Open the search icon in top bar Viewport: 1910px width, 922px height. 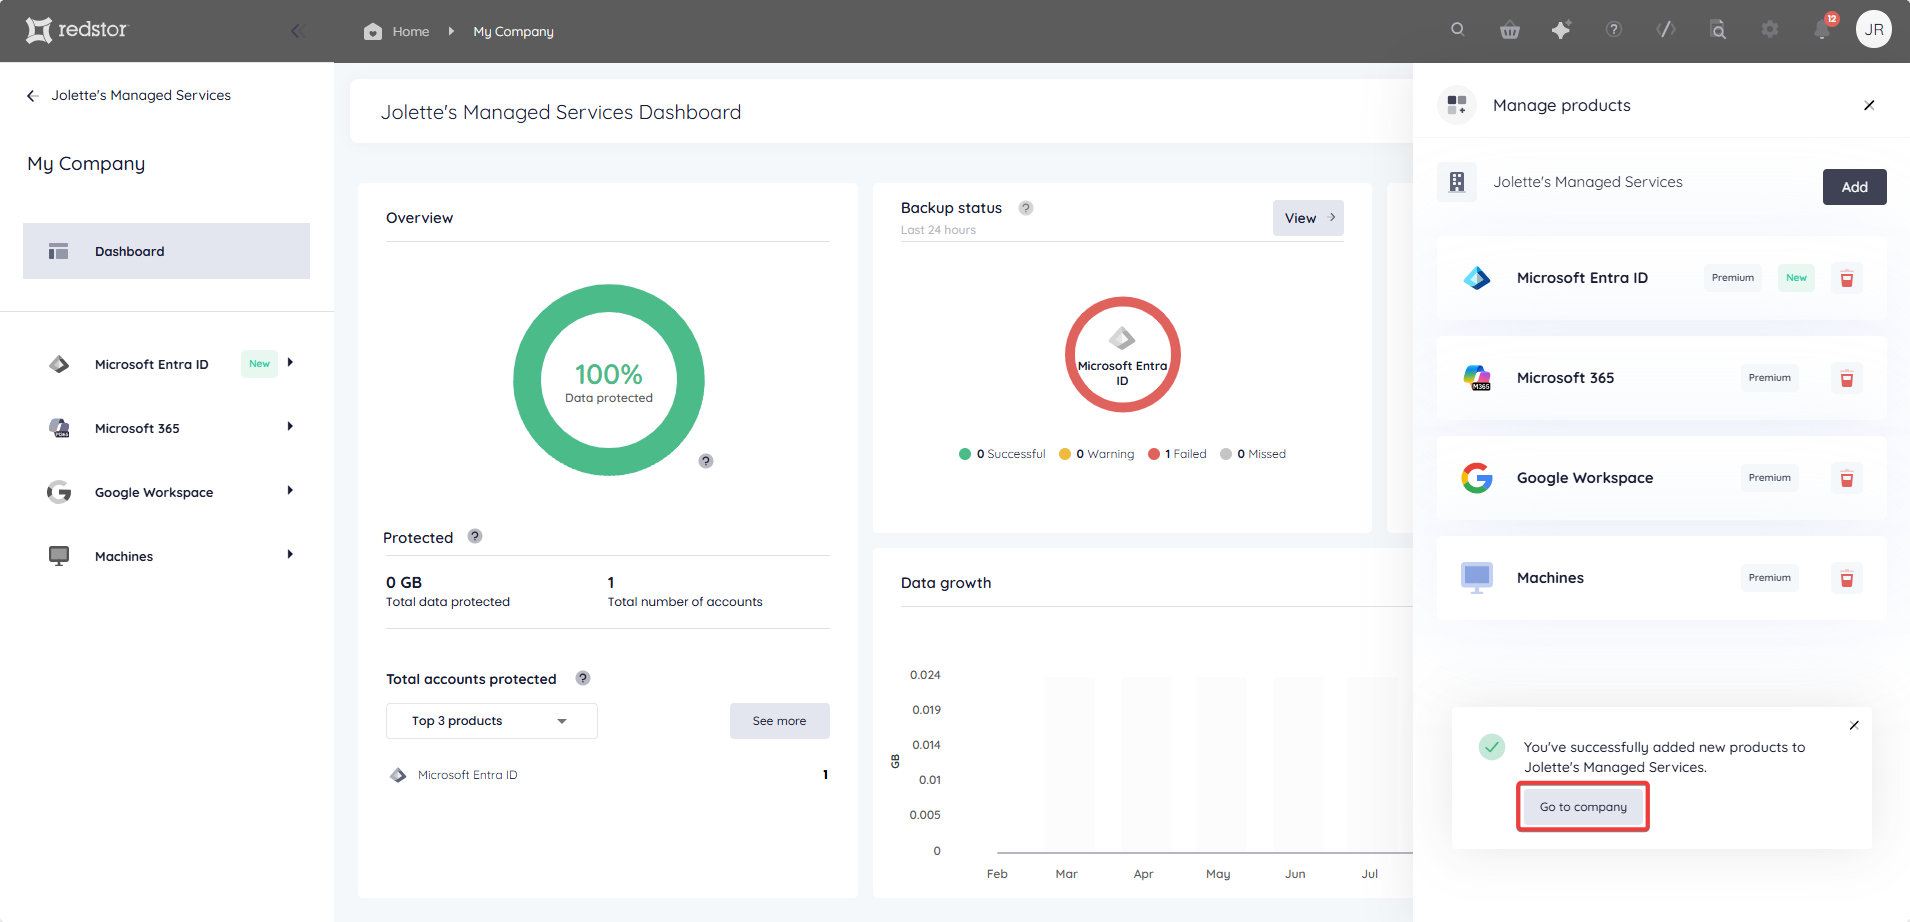click(x=1458, y=30)
